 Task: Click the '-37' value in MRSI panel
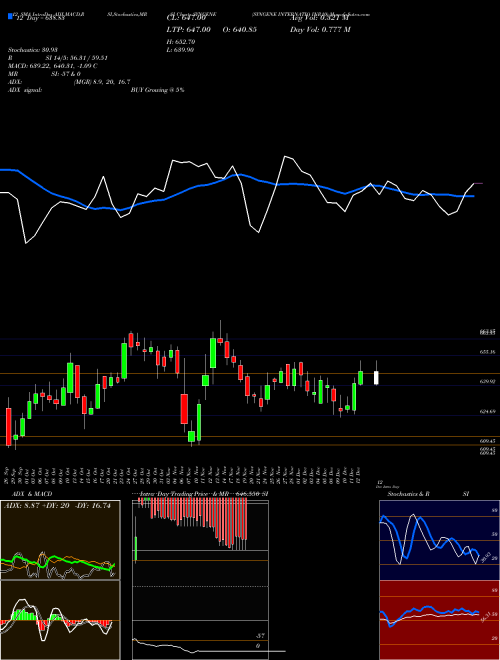[x=261, y=636]
